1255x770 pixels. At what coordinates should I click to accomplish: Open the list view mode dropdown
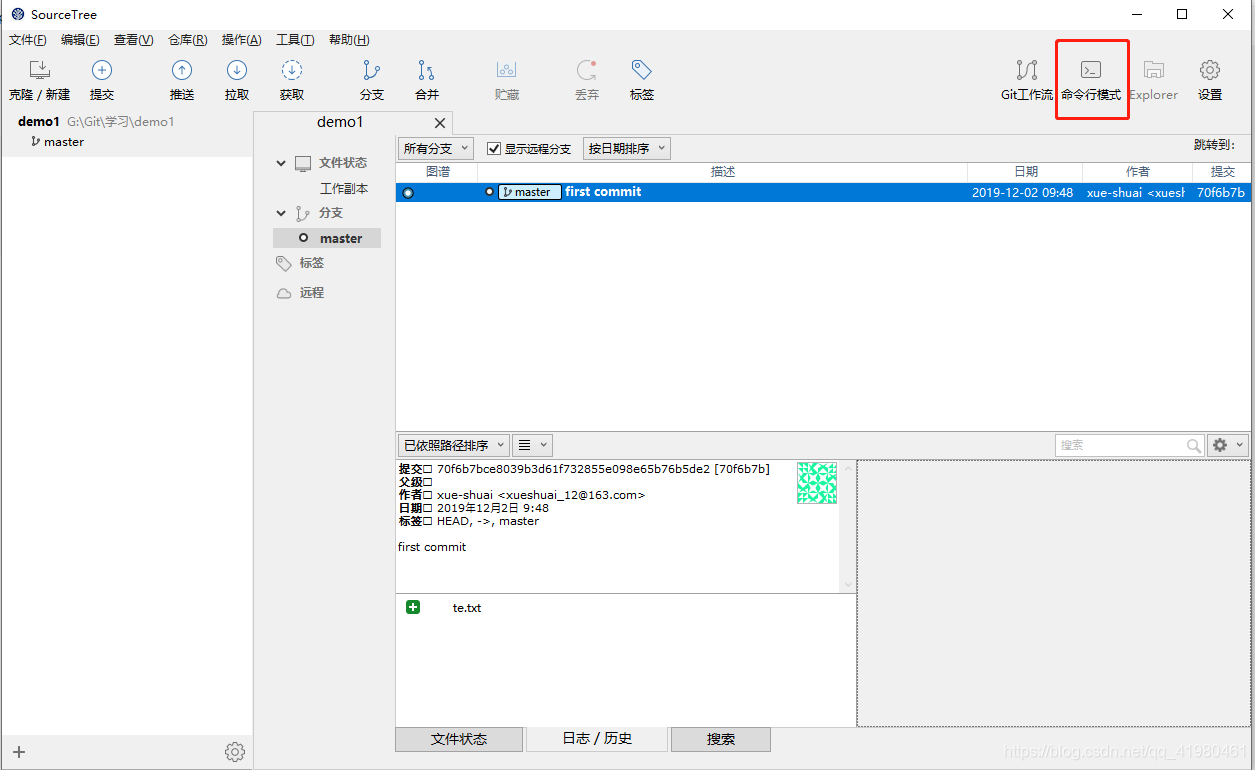tap(533, 445)
